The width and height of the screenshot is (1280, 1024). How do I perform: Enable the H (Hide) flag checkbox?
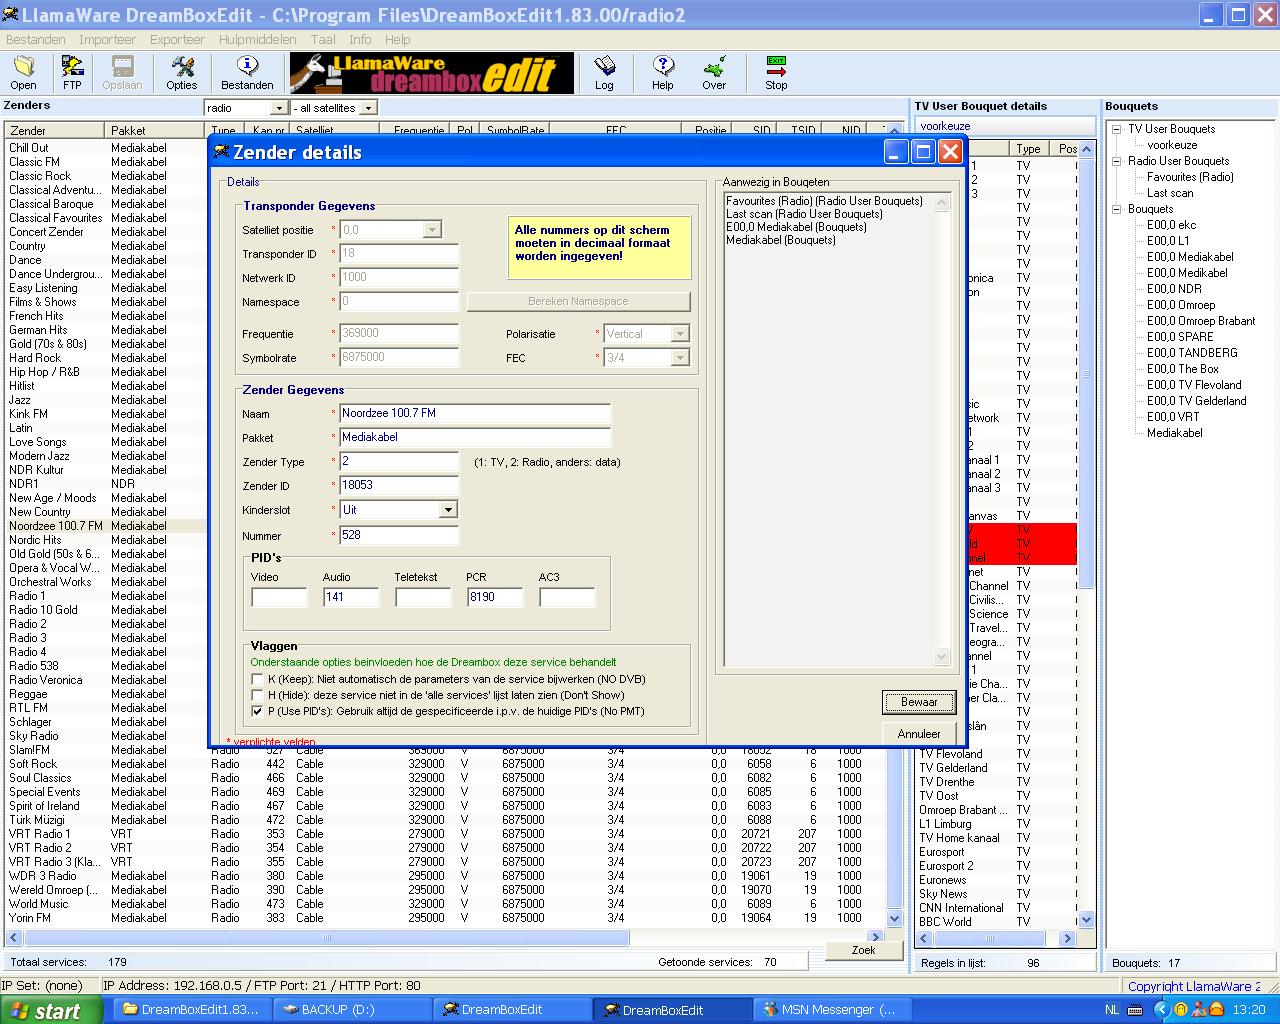[x=258, y=696]
